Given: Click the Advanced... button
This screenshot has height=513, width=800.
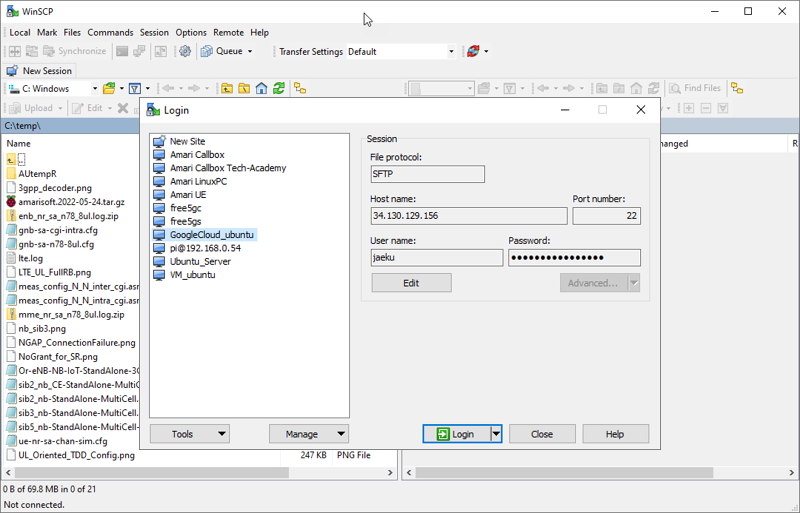Looking at the screenshot, I should 594,283.
